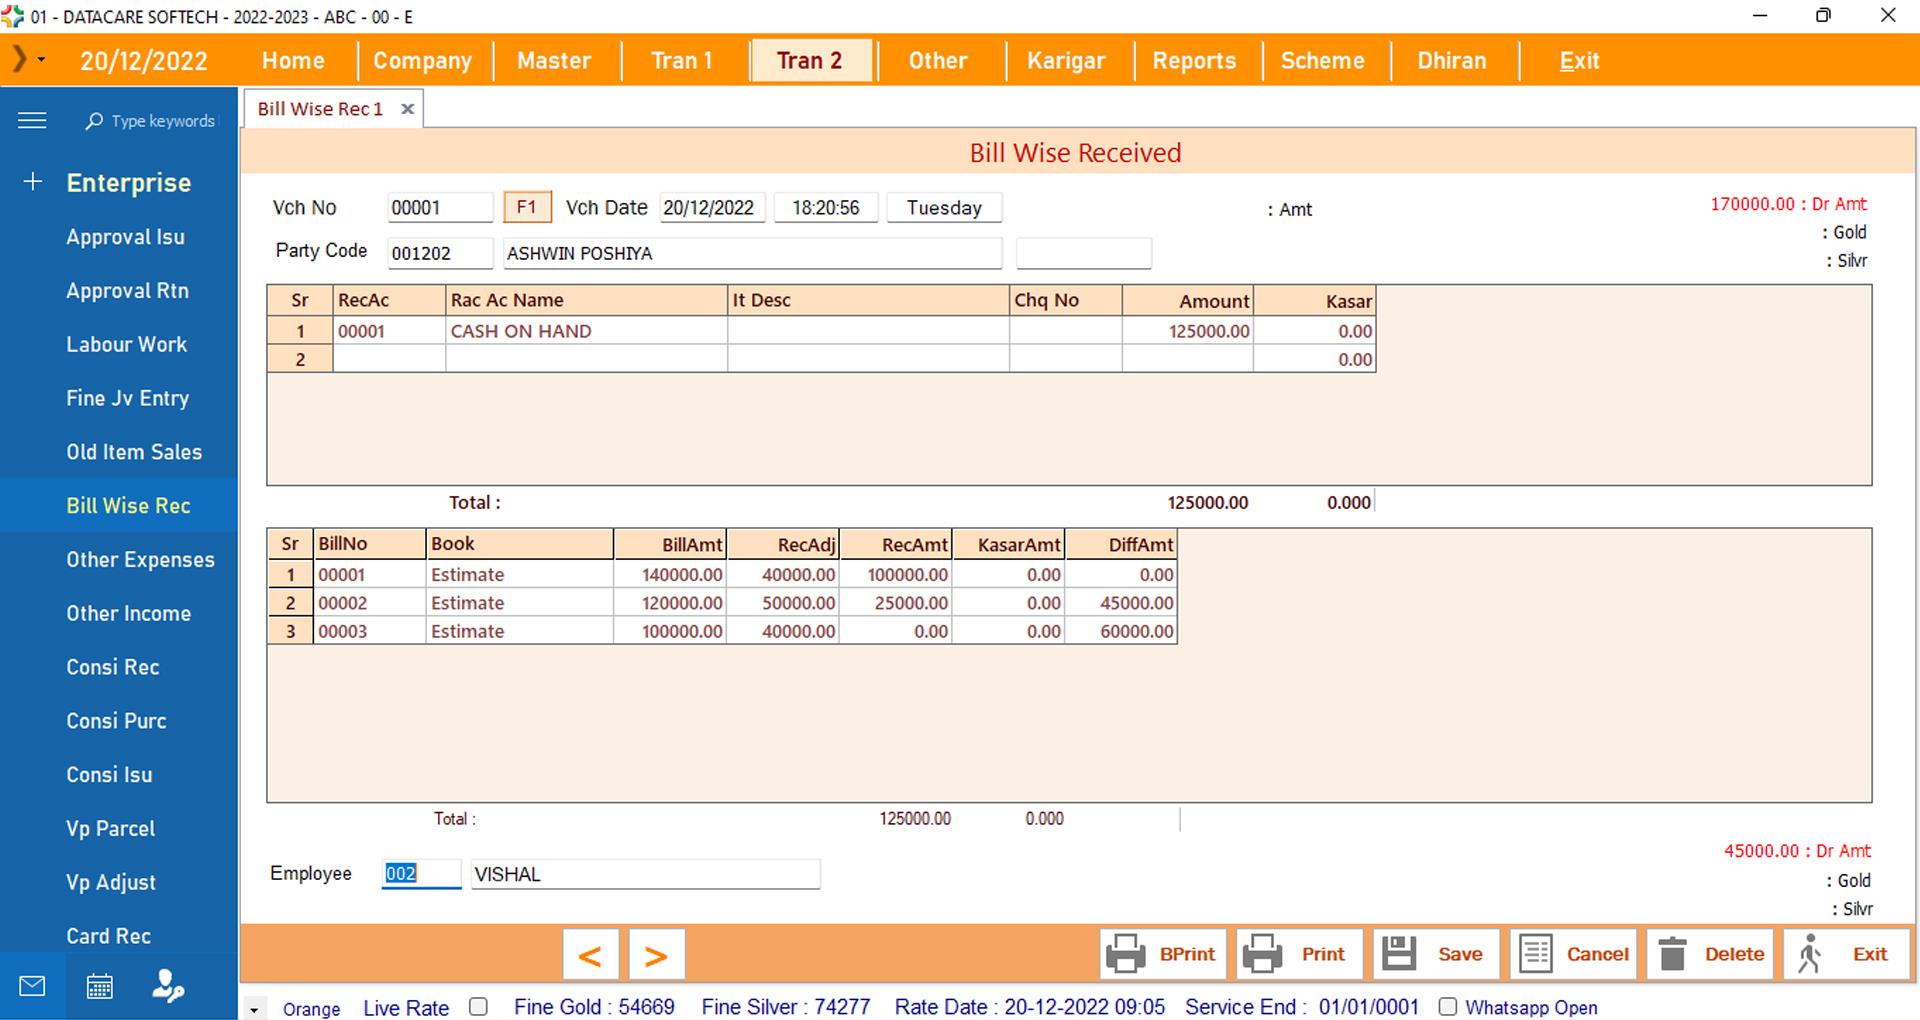Open Labour Work from the sidebar
Viewport: 1920px width, 1020px height.
tap(119, 345)
